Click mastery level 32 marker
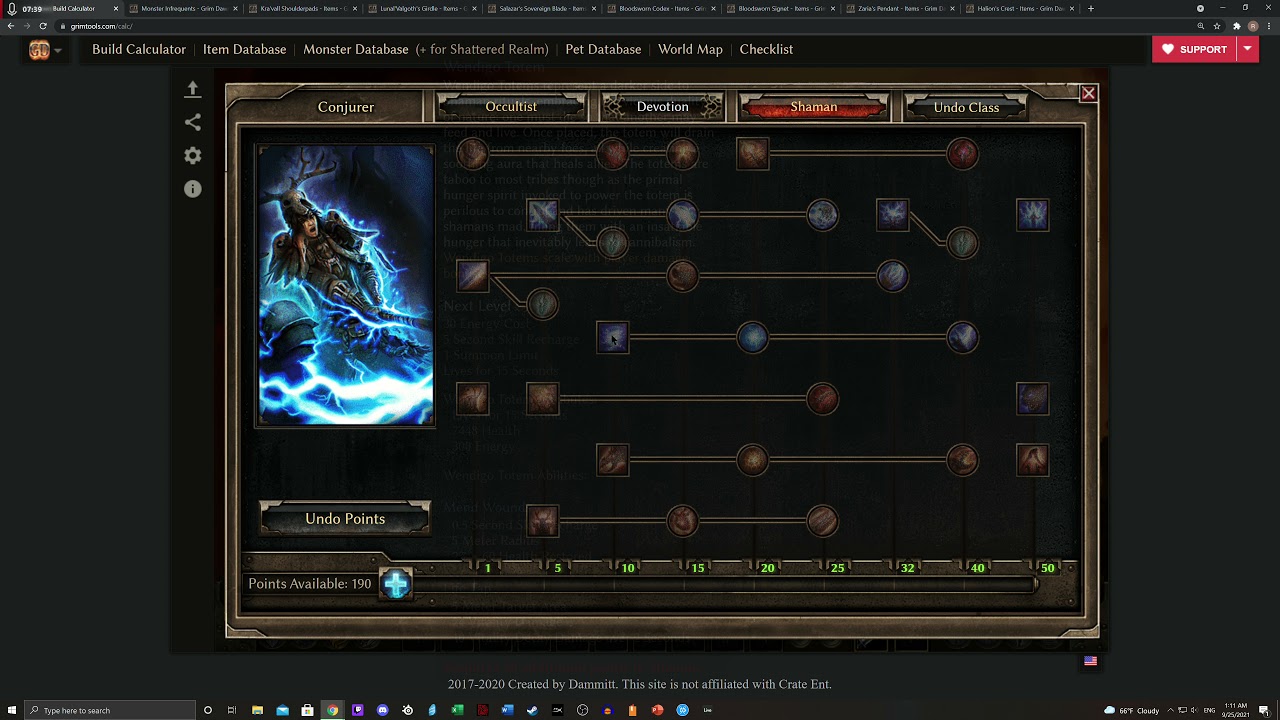The height and width of the screenshot is (720, 1280). [907, 568]
